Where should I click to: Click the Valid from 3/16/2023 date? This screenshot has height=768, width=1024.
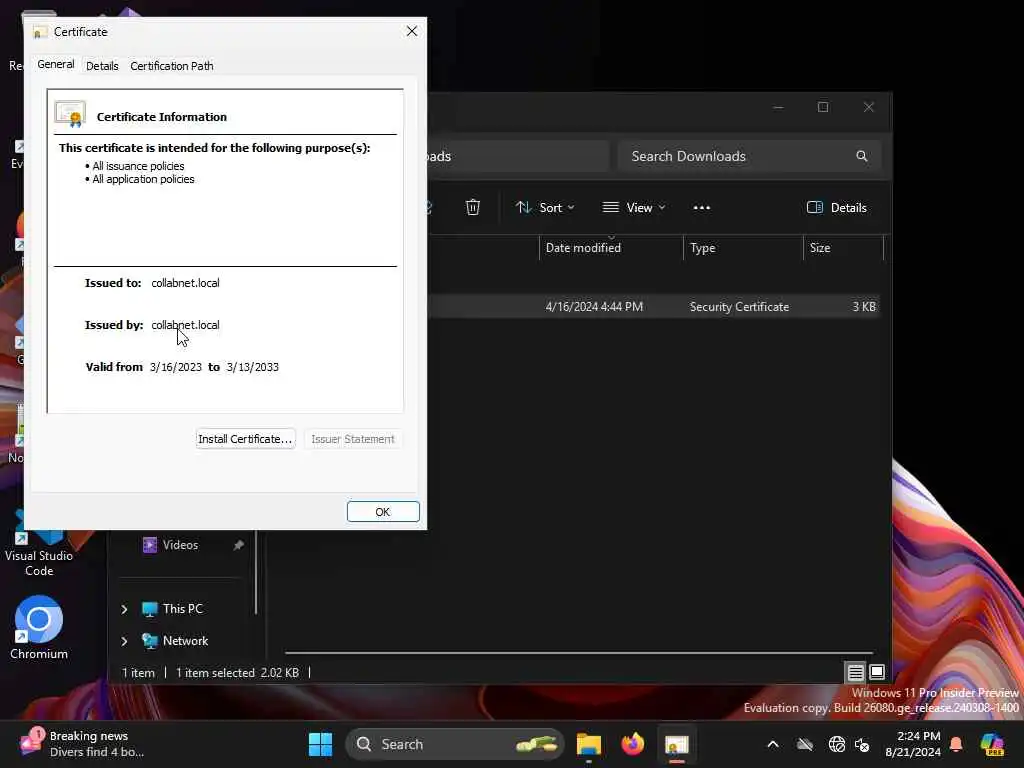coord(176,367)
